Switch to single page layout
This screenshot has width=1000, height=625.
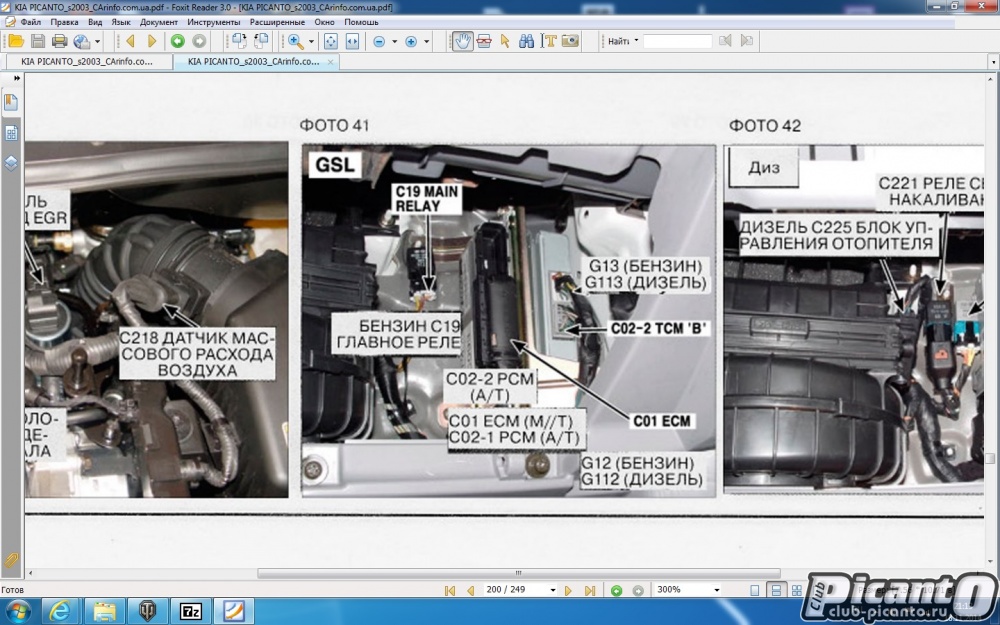[x=755, y=591]
